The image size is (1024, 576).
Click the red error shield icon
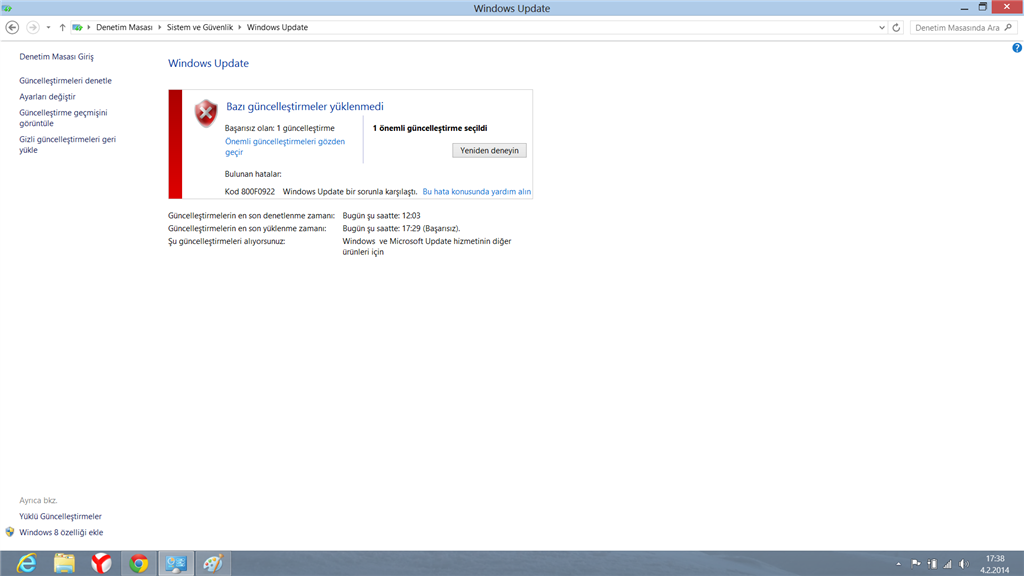click(206, 114)
